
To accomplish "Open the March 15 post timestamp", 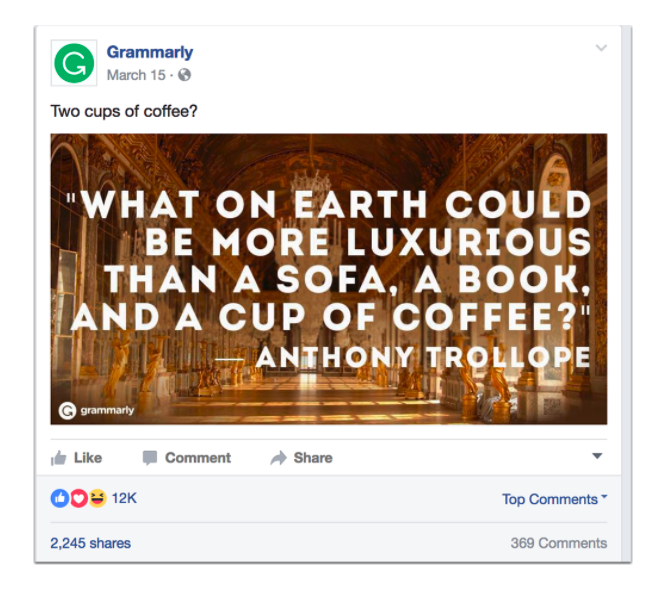I will point(136,75).
